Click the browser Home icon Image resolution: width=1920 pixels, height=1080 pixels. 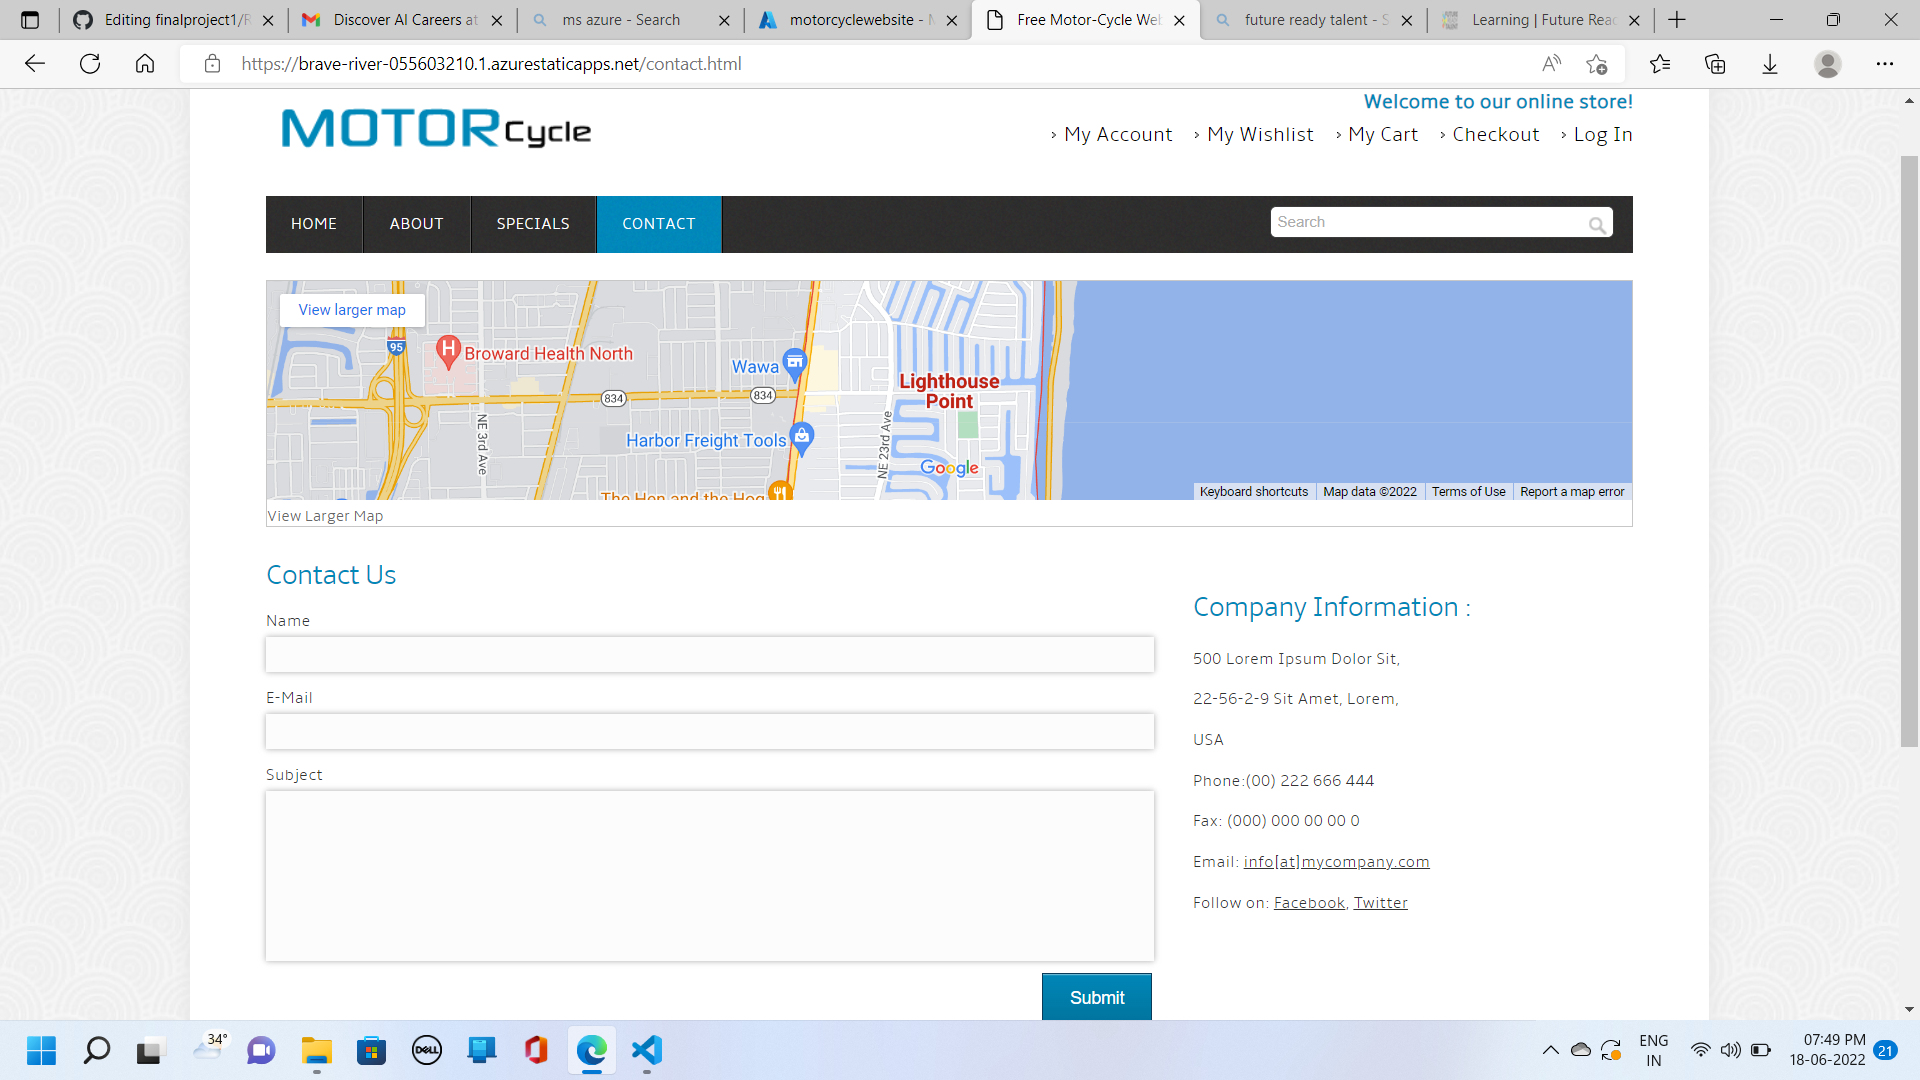[x=145, y=63]
